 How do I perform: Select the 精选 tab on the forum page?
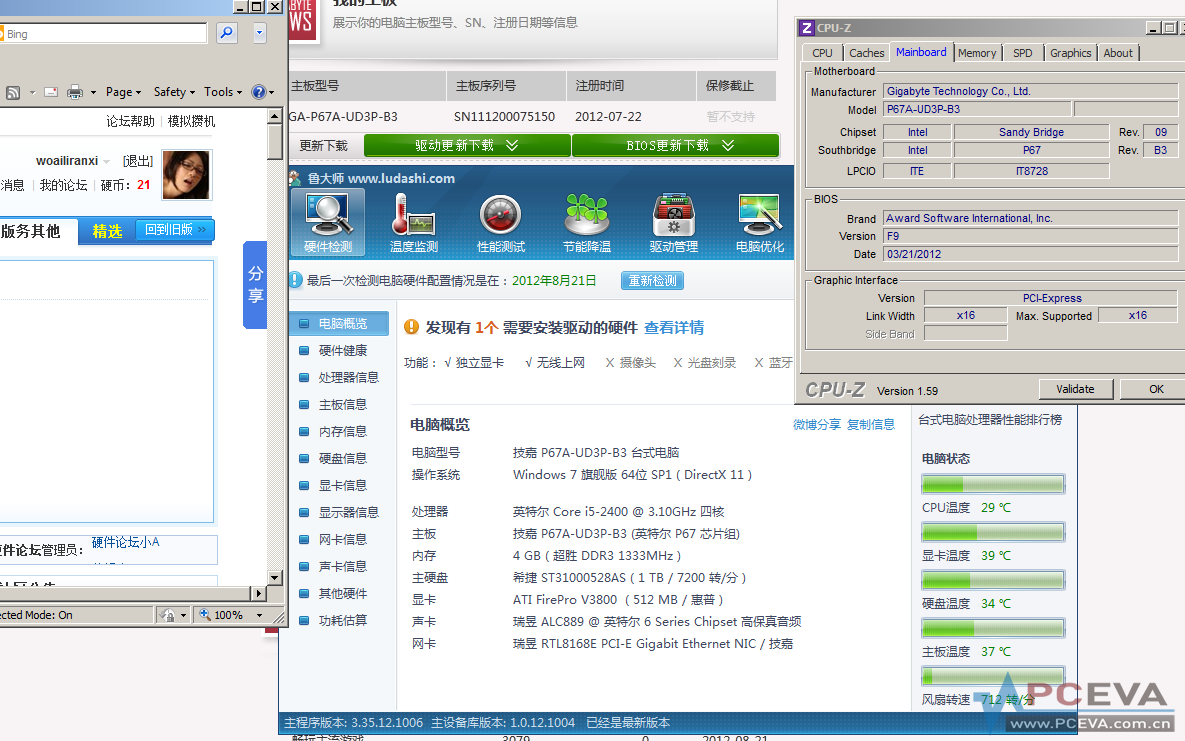coord(107,231)
